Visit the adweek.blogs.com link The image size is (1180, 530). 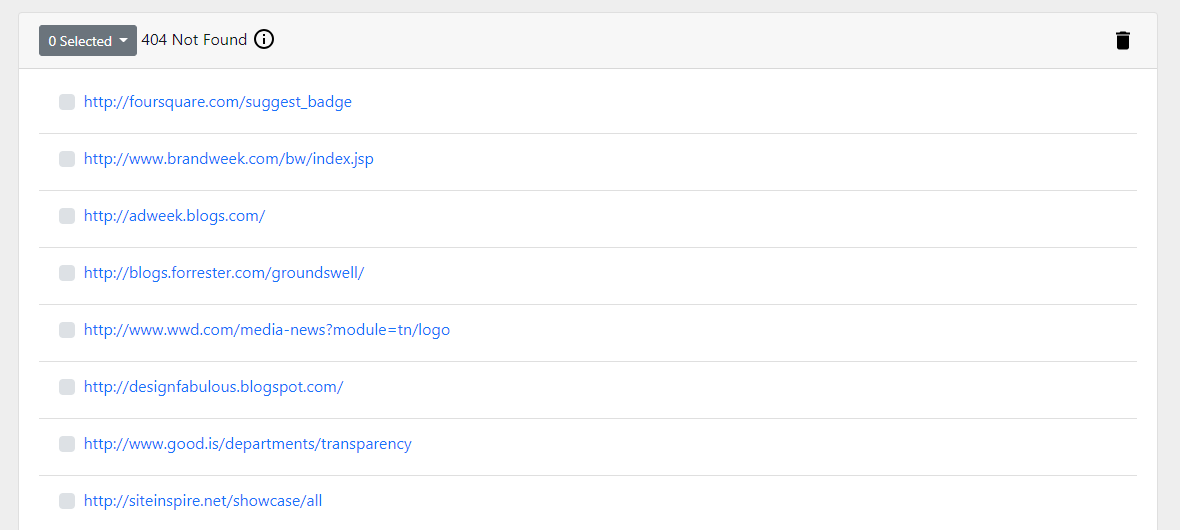175,216
